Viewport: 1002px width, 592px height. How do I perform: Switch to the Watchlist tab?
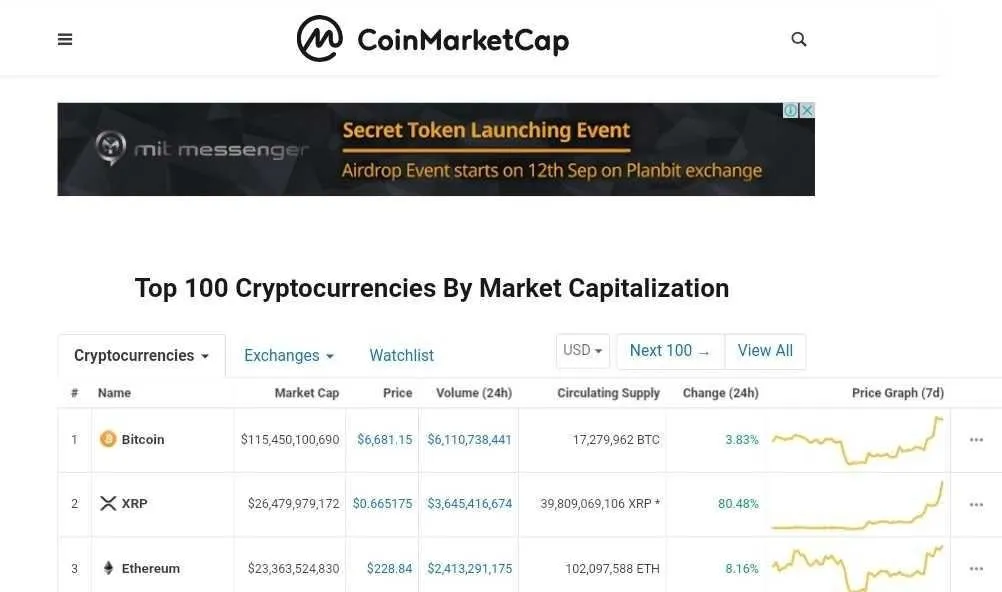(401, 355)
